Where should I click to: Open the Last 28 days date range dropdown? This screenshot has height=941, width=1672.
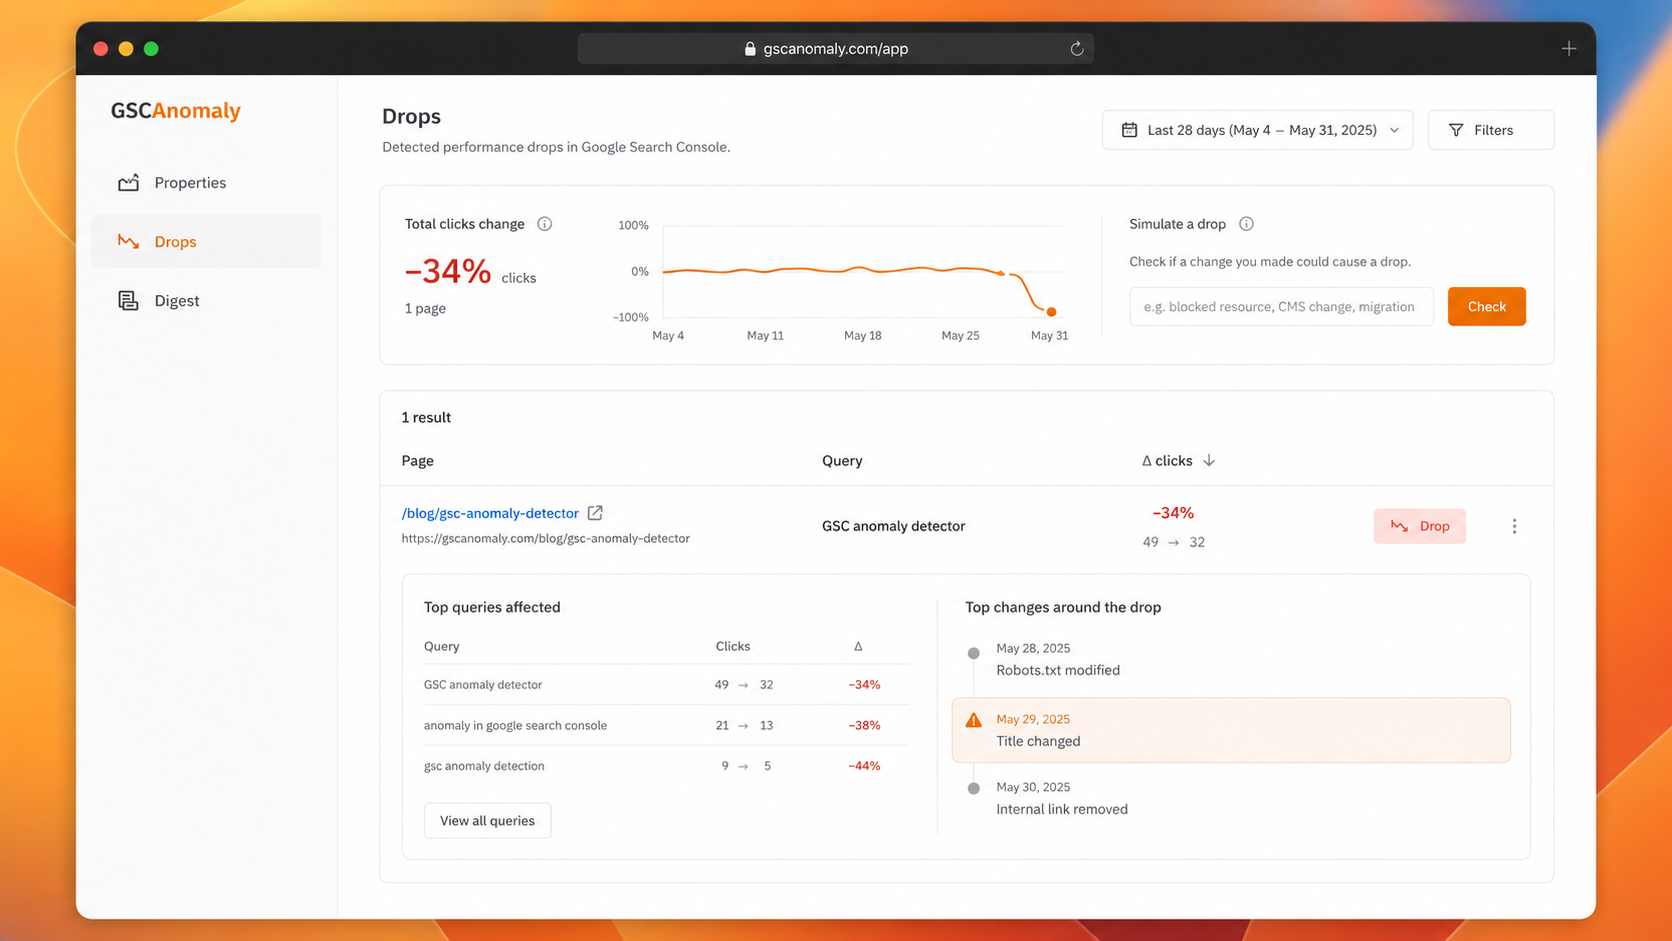[x=1257, y=130]
